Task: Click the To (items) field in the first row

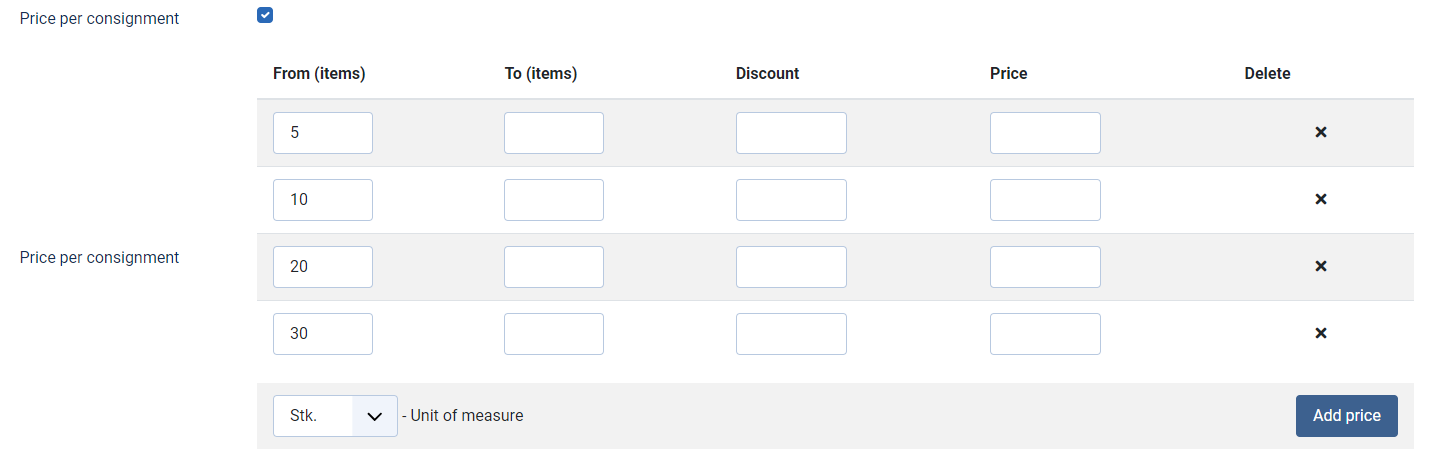Action: click(x=554, y=133)
